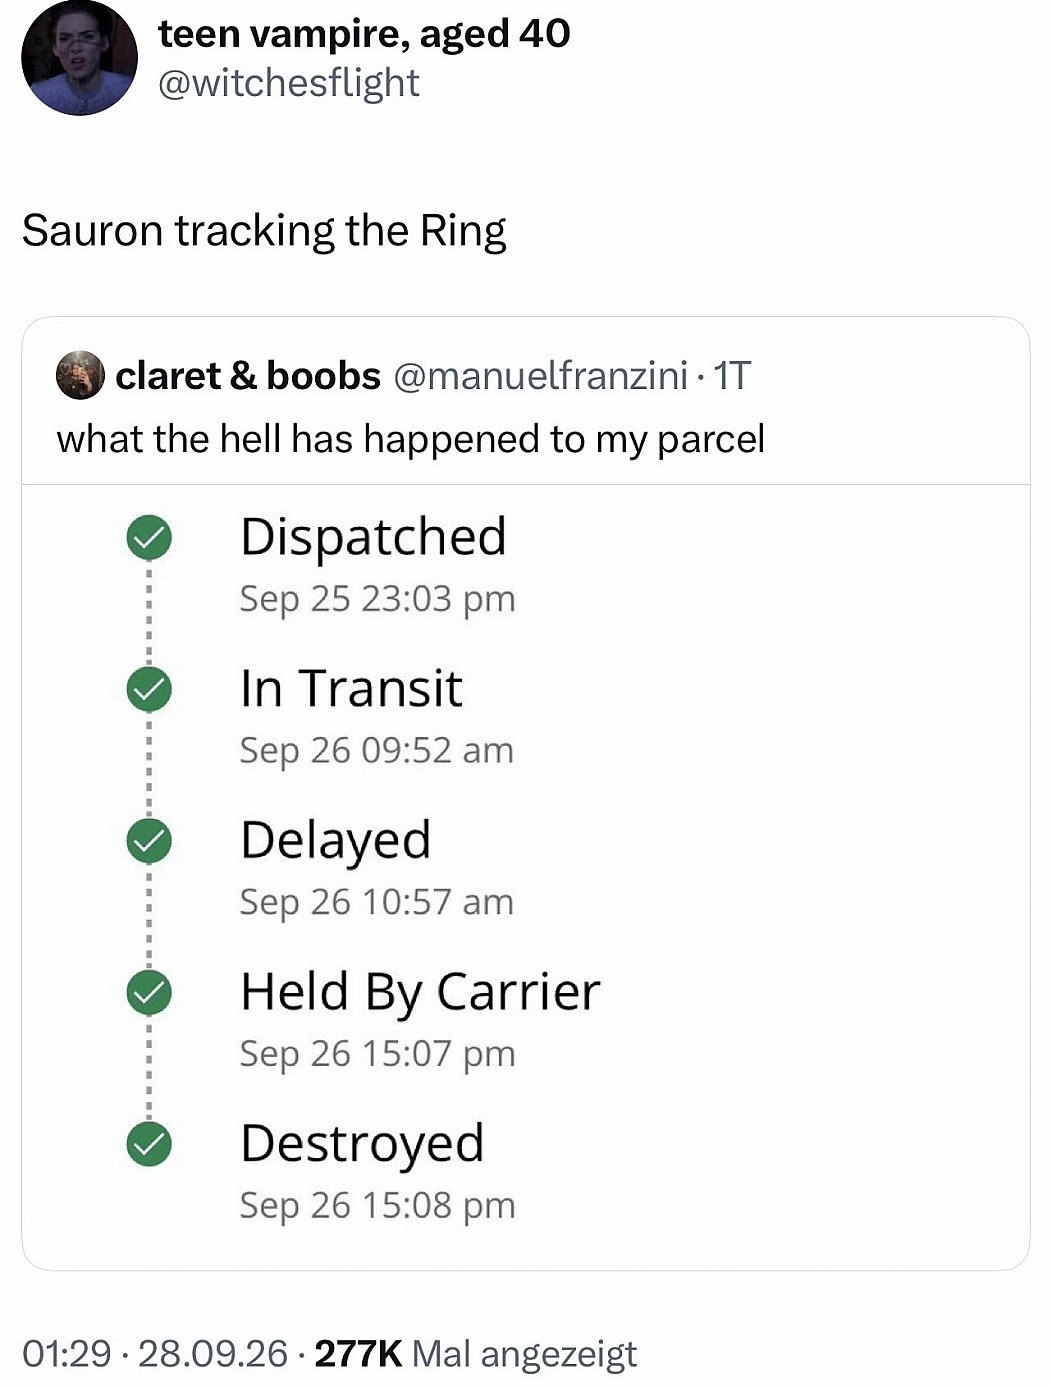Click the @manuelfranzini handle
The height and width of the screenshot is (1387, 1052).
pyautogui.click(x=541, y=376)
